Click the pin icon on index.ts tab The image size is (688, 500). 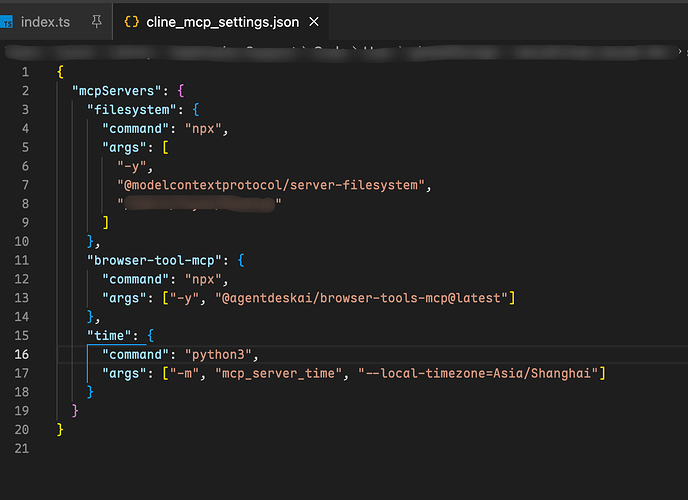point(97,21)
